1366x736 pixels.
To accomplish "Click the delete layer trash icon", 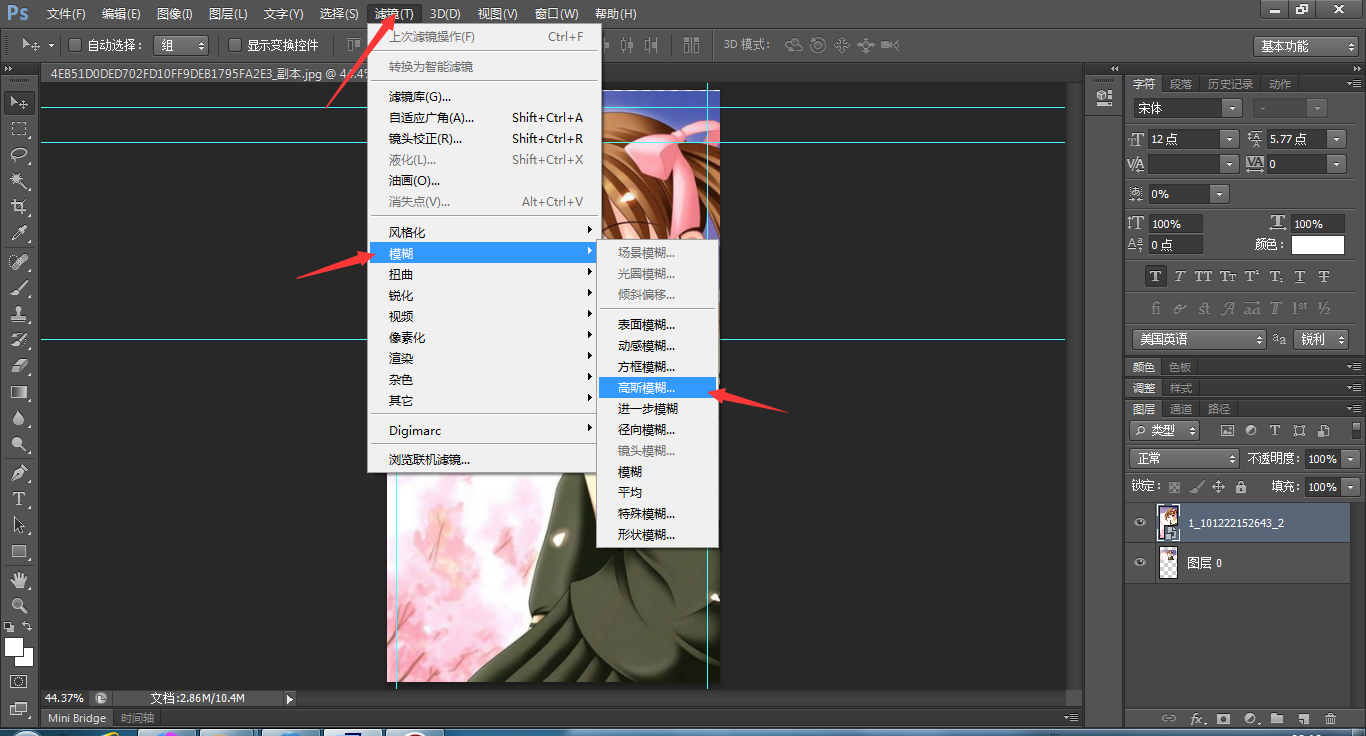I will [x=1330, y=718].
